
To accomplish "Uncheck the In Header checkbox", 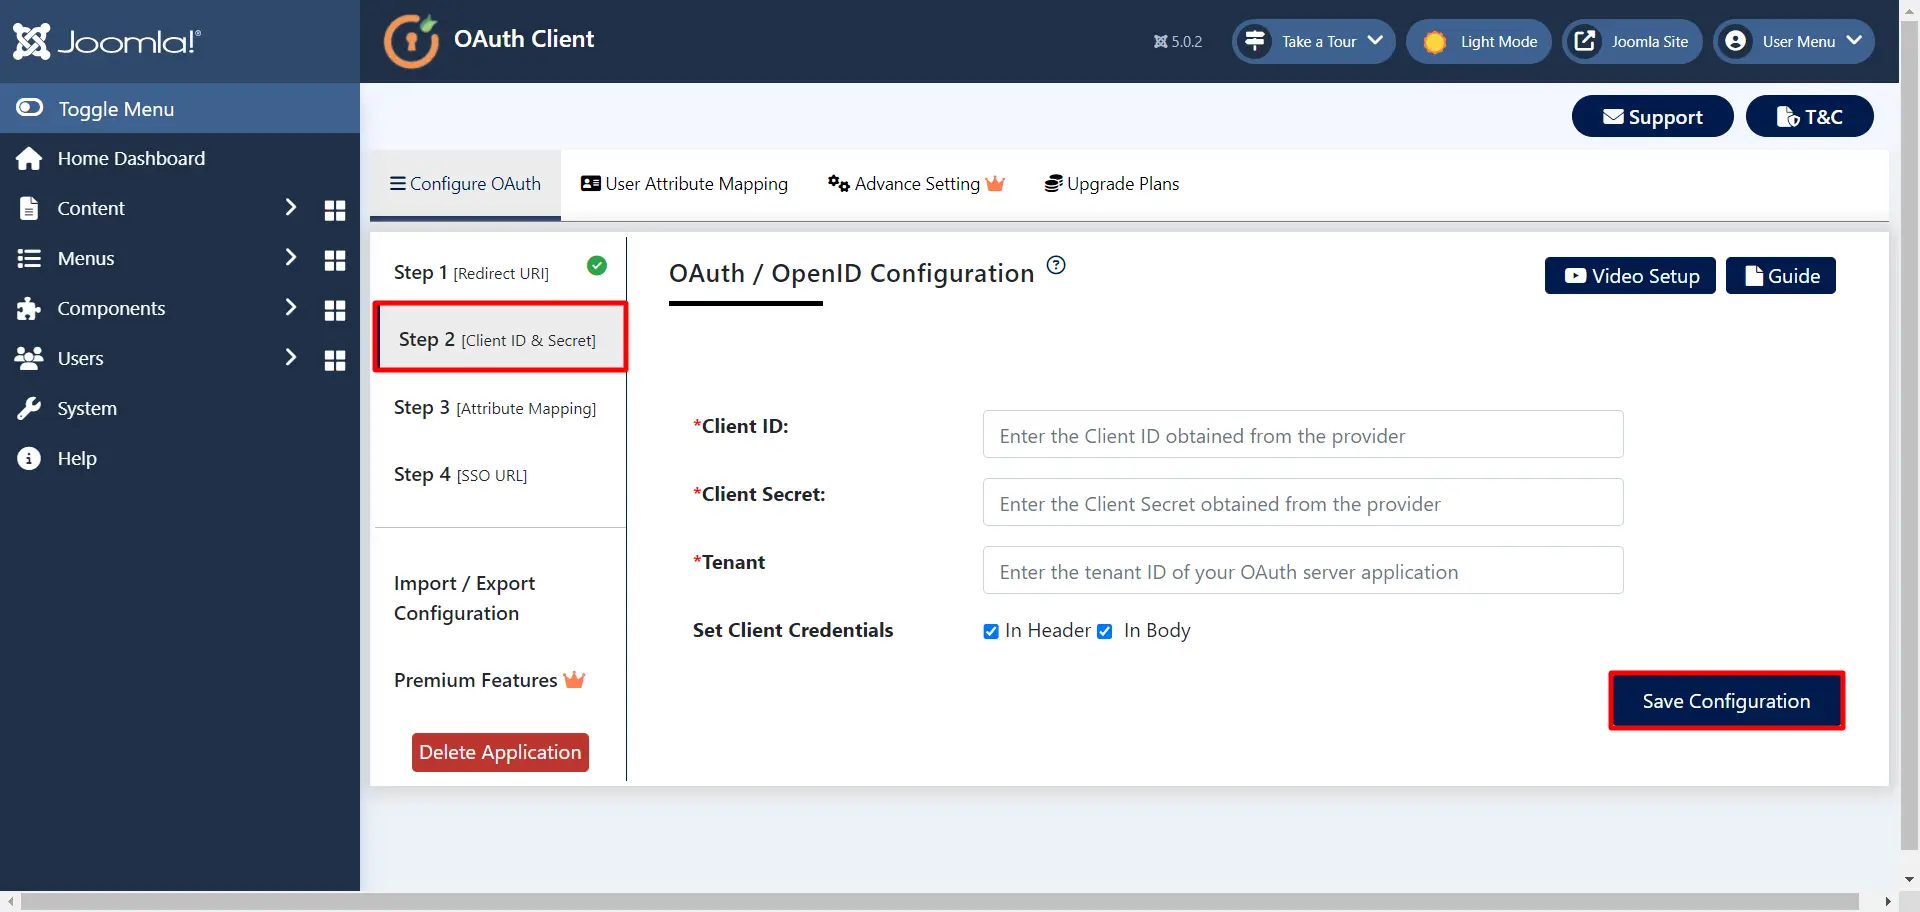I will coord(991,631).
